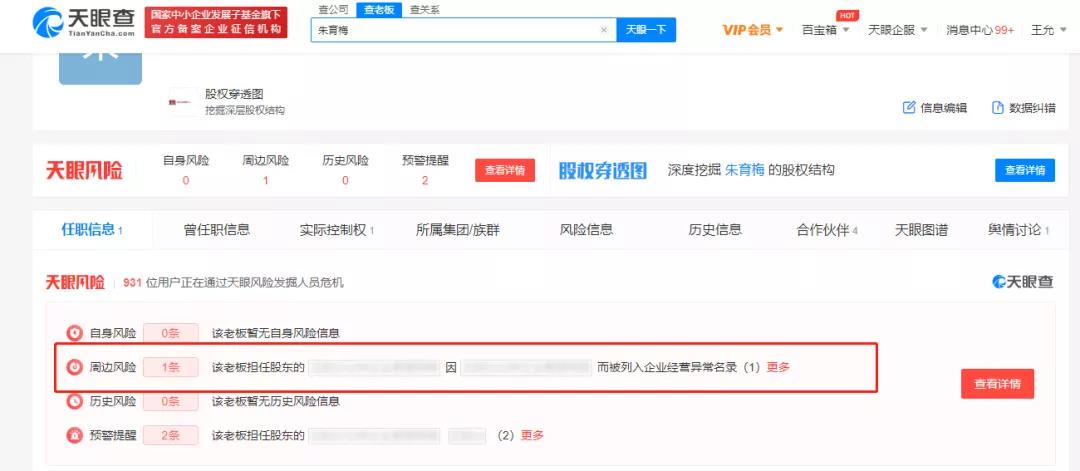Click the 历史风险 row icon
The width and height of the screenshot is (1080, 471).
[74, 401]
